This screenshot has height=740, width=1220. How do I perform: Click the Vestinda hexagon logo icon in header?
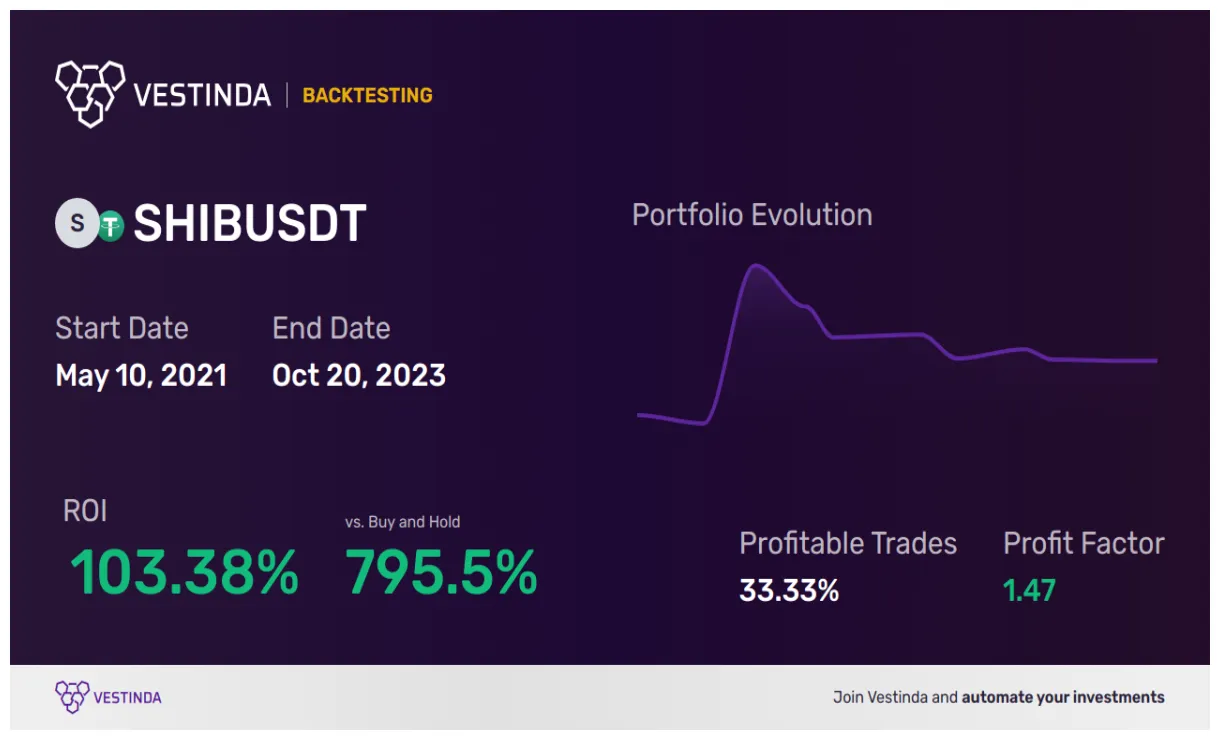click(90, 94)
